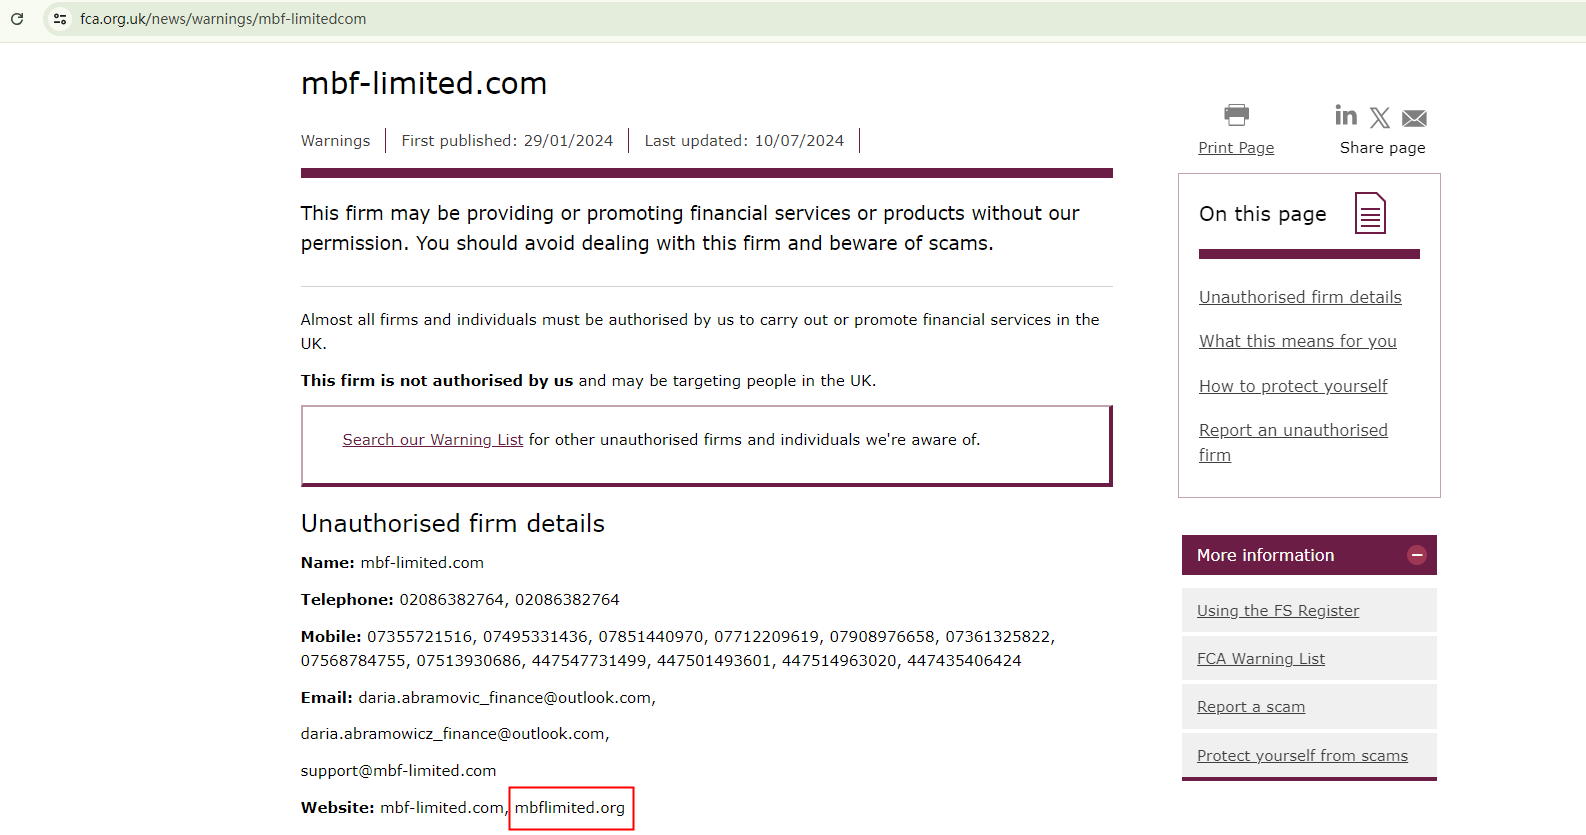Click the browser reload icon
1586x835 pixels.
17,19
